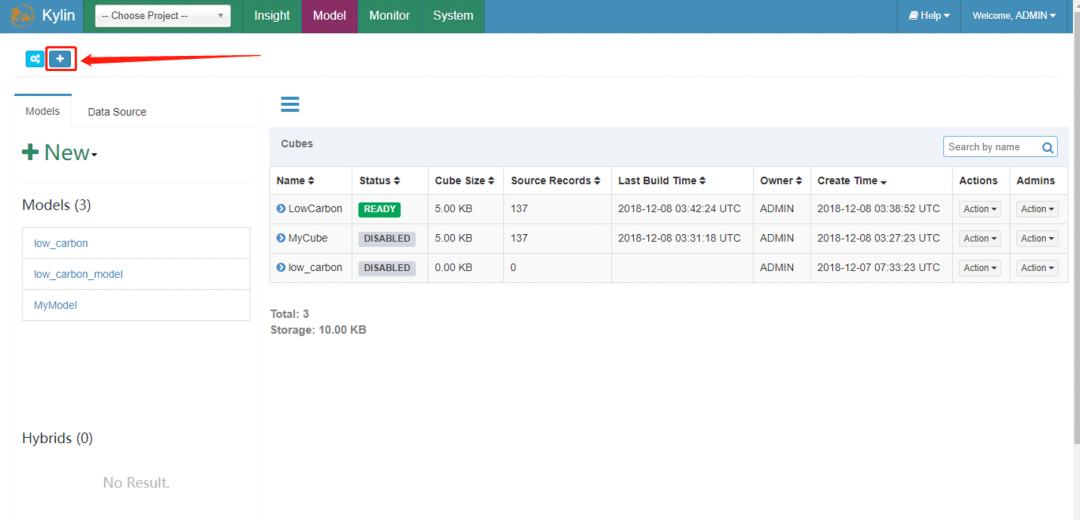Sort cubes by Owner column
This screenshot has width=1080, height=520.
(781, 180)
